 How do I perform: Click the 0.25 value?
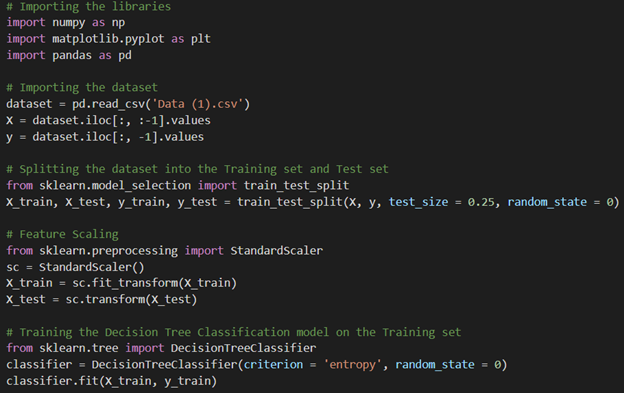(x=481, y=202)
